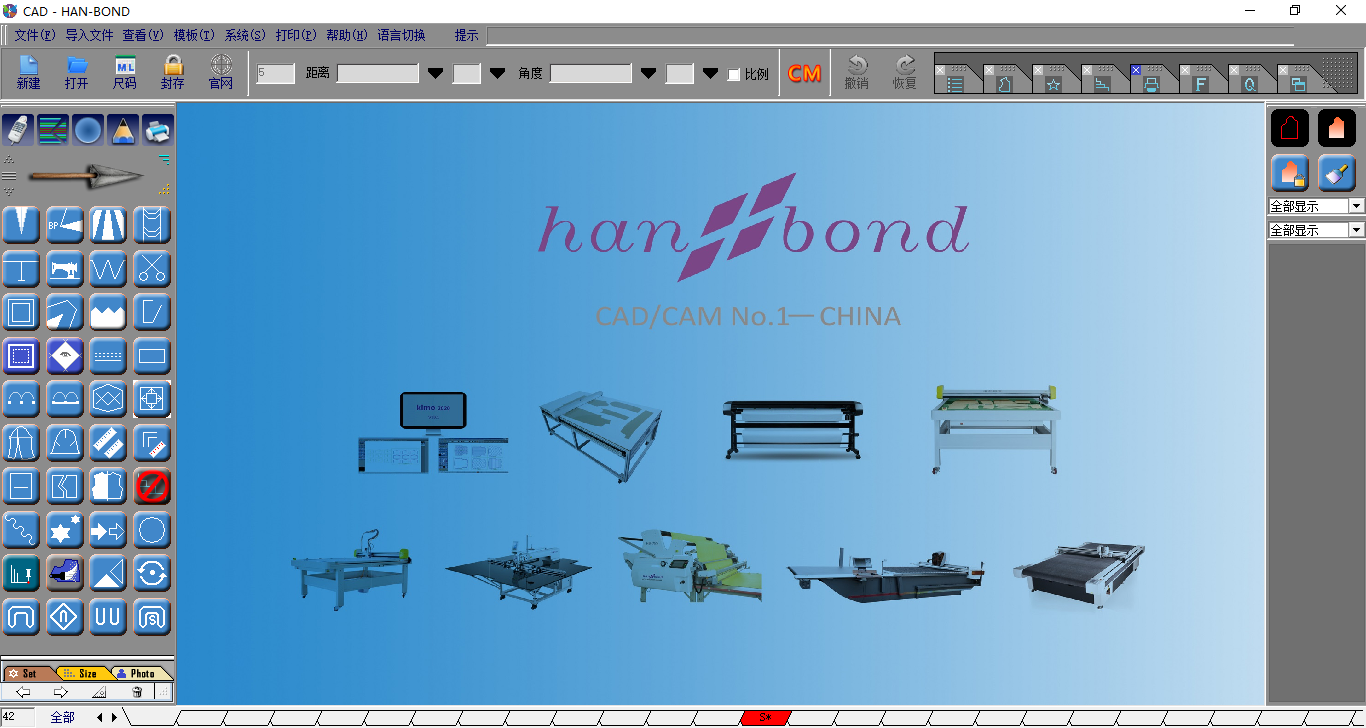Toggle the X box above the F tab
Image resolution: width=1366 pixels, height=728 pixels.
(1185, 70)
